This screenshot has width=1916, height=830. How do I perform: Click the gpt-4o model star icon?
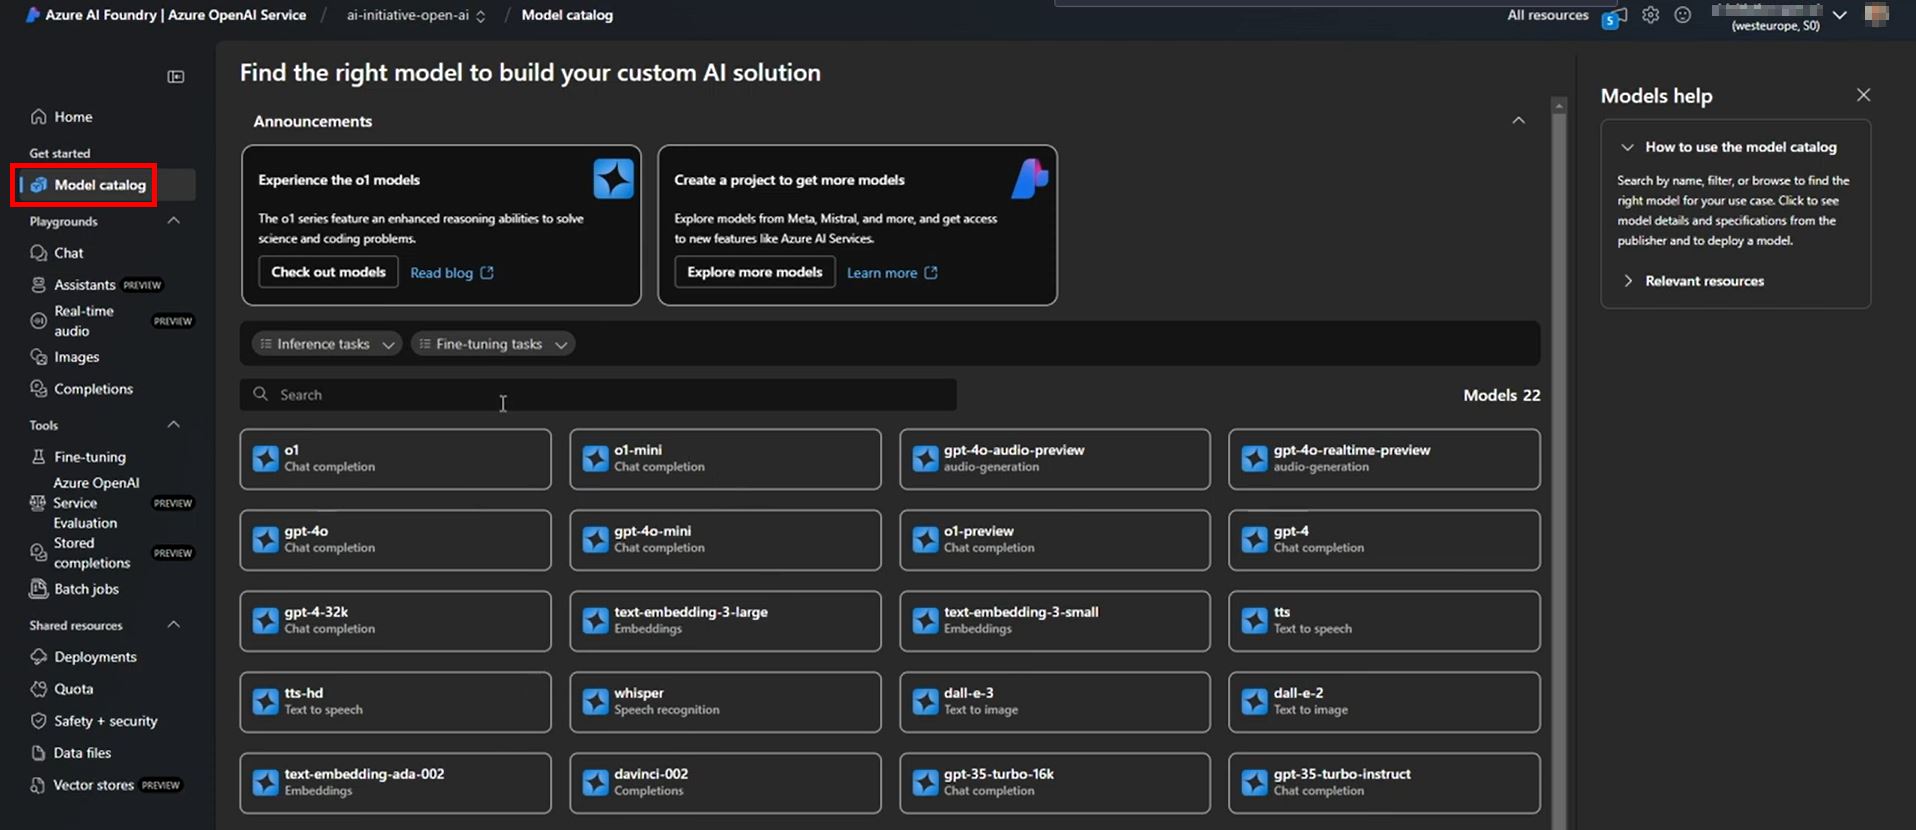tap(266, 540)
